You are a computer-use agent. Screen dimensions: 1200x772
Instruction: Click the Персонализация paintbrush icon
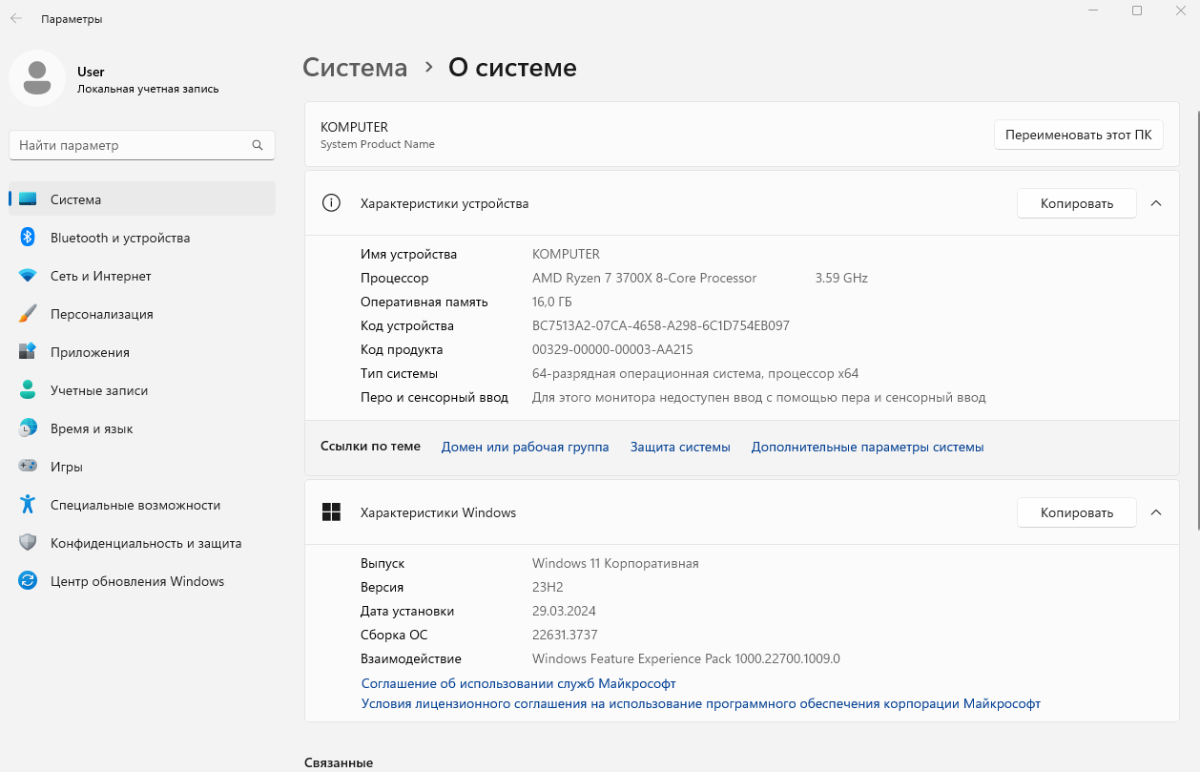(x=28, y=313)
